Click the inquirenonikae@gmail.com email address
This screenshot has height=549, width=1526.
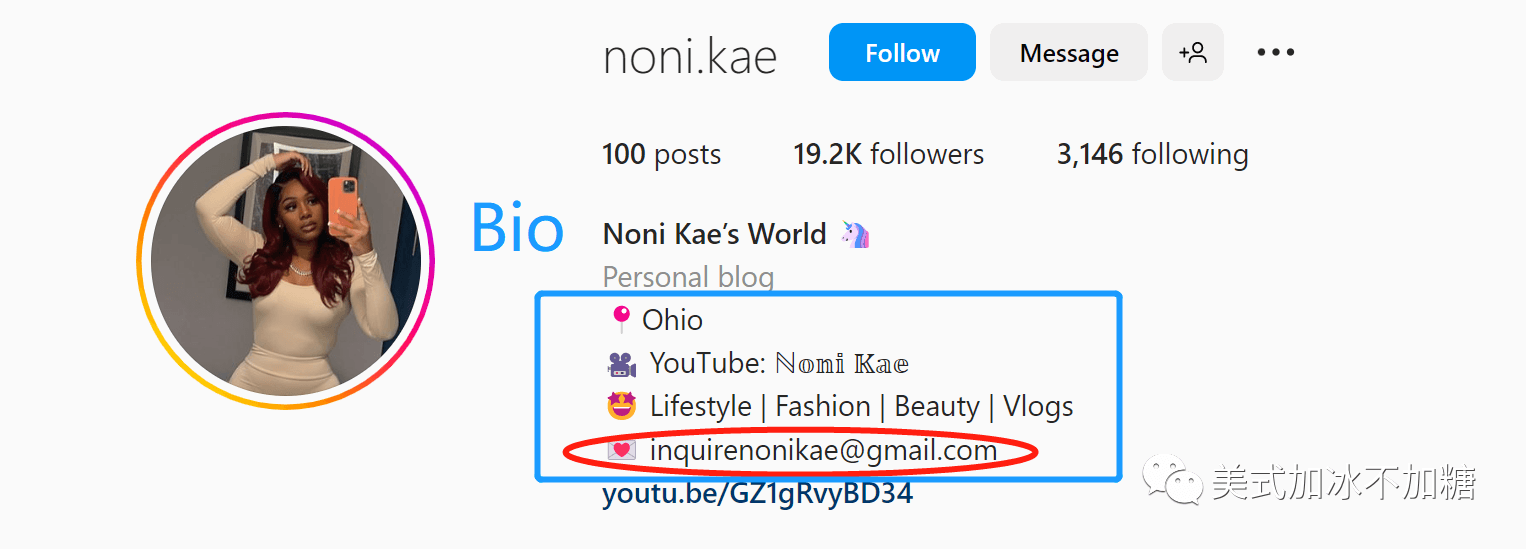pyautogui.click(x=823, y=451)
